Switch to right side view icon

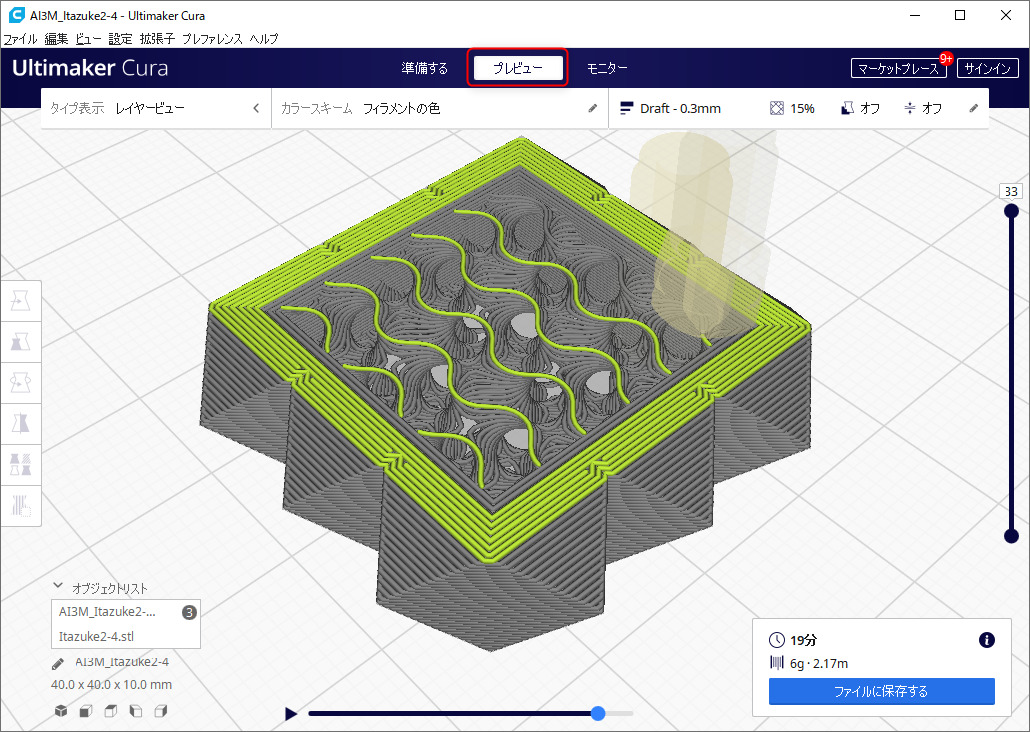(x=160, y=711)
